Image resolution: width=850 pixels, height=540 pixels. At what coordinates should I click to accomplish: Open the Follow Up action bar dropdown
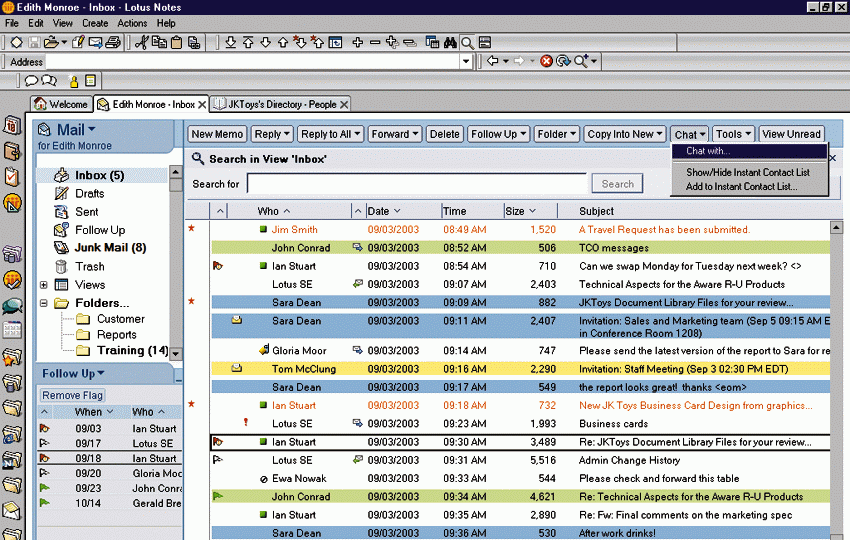pyautogui.click(x=498, y=134)
